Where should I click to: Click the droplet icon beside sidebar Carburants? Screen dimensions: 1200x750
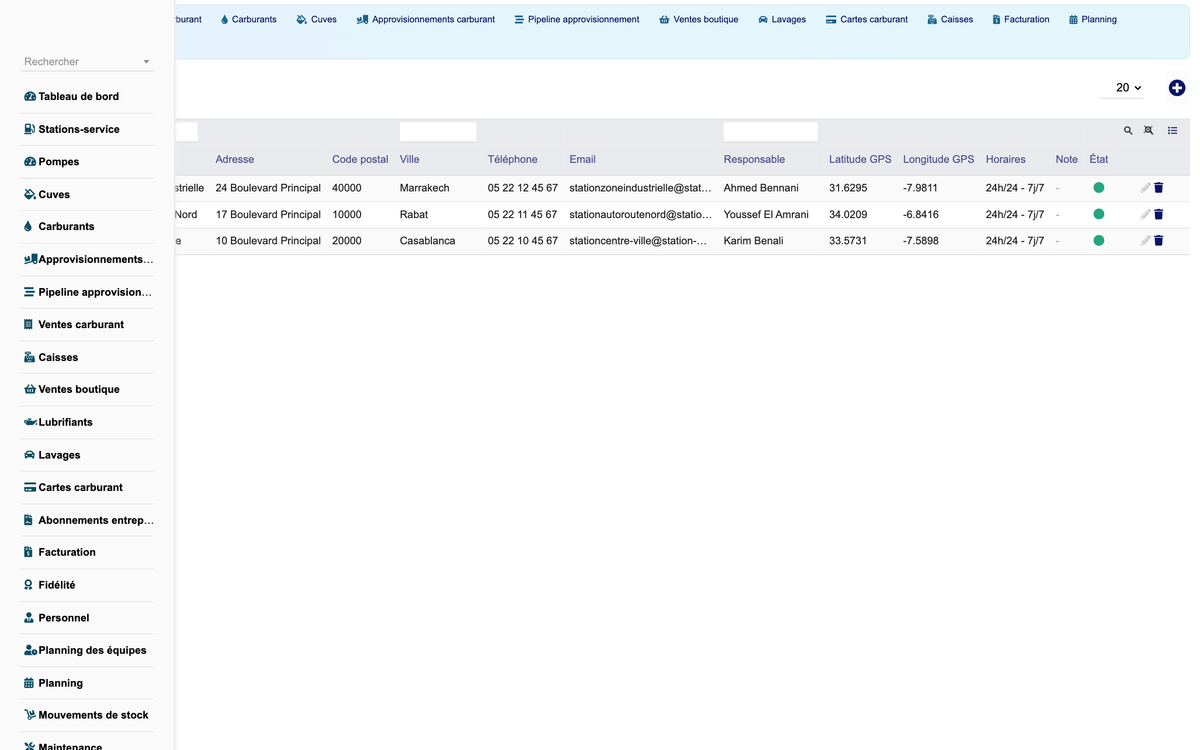(29, 227)
